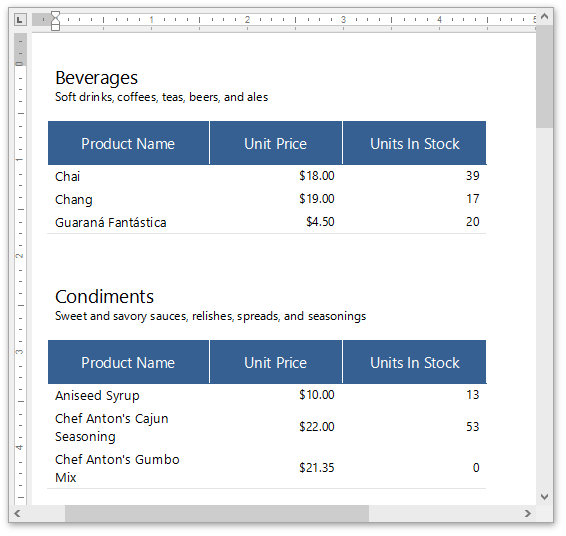
Task: Click the vertical scrollbar thumb
Action: [544, 76]
